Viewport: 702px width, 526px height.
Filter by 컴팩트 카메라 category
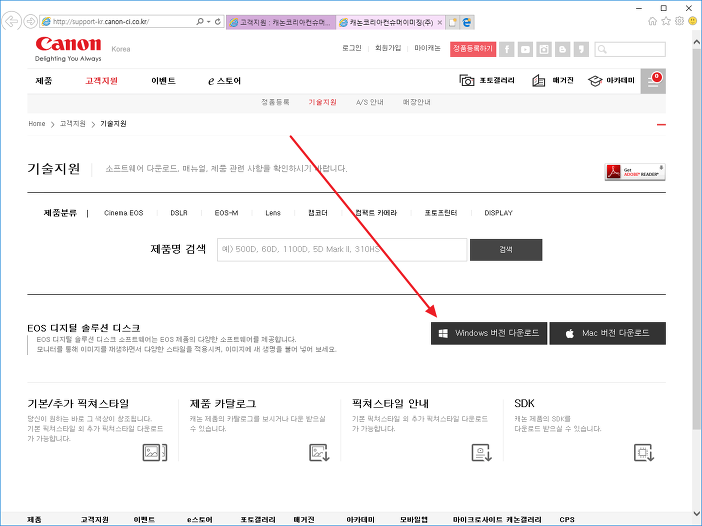[376, 213]
